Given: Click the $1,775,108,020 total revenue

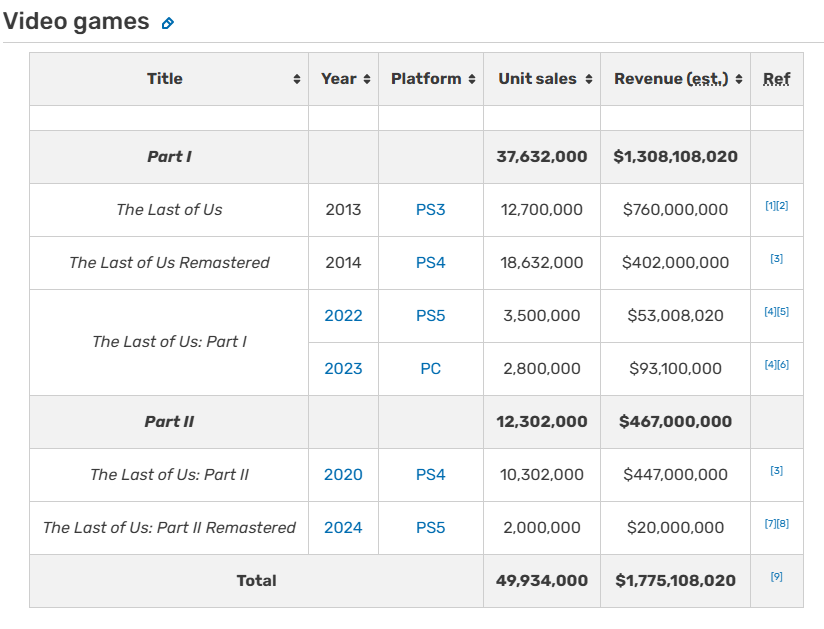Looking at the screenshot, I should coord(675,581).
